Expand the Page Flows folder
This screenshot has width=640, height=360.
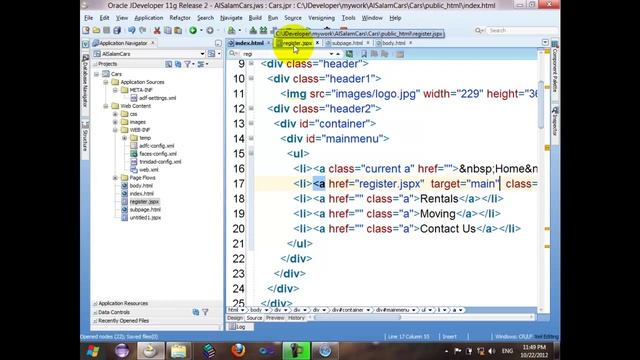pyautogui.click(x=115, y=178)
